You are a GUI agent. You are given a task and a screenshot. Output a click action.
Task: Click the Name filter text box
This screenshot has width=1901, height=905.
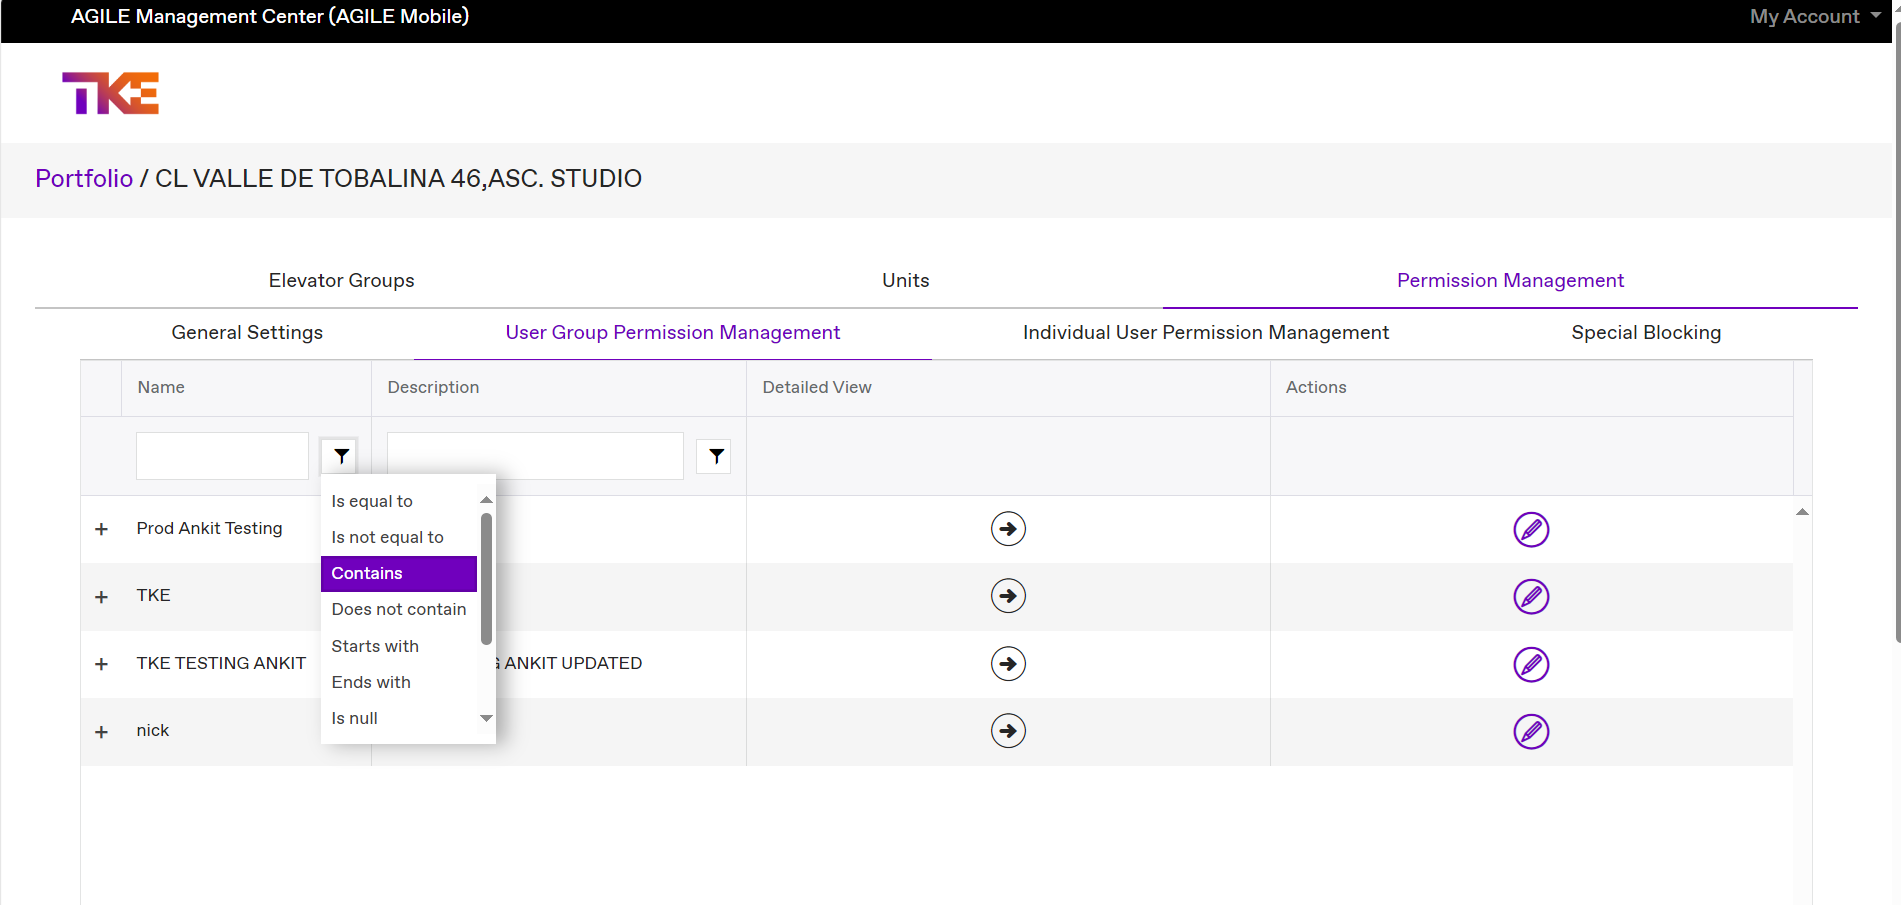pos(222,456)
